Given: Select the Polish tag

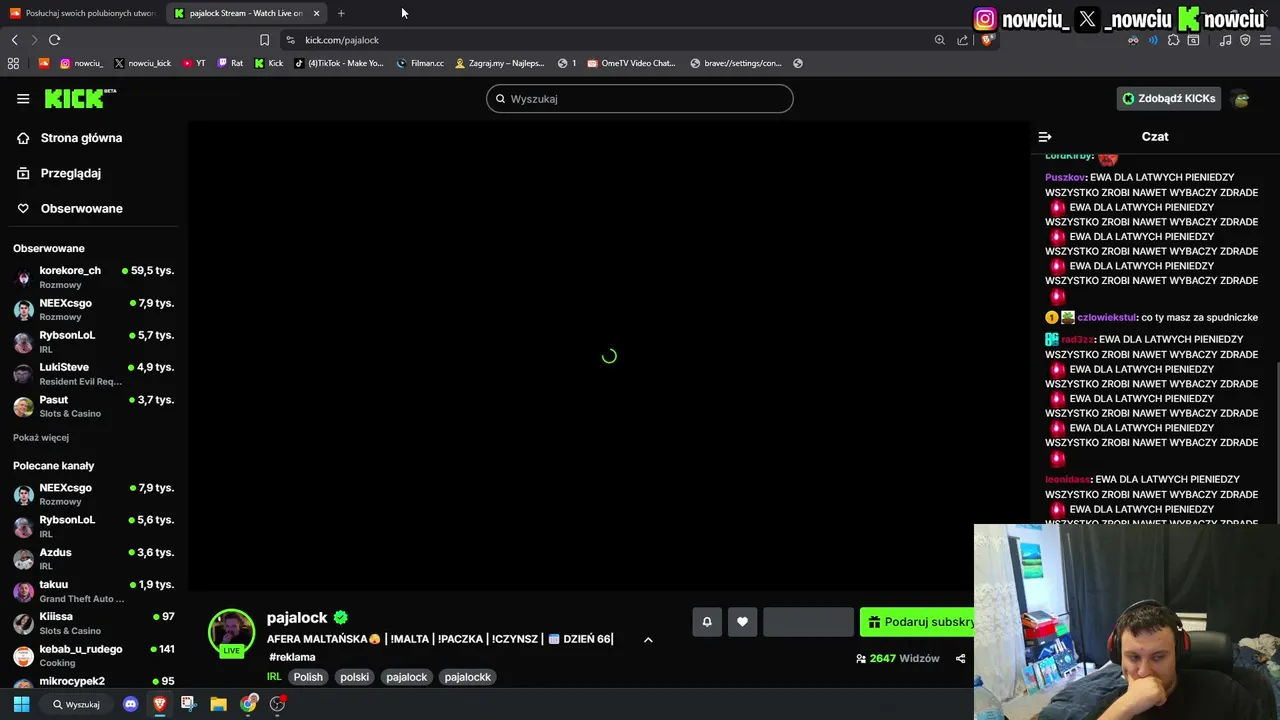Looking at the screenshot, I should (x=308, y=677).
